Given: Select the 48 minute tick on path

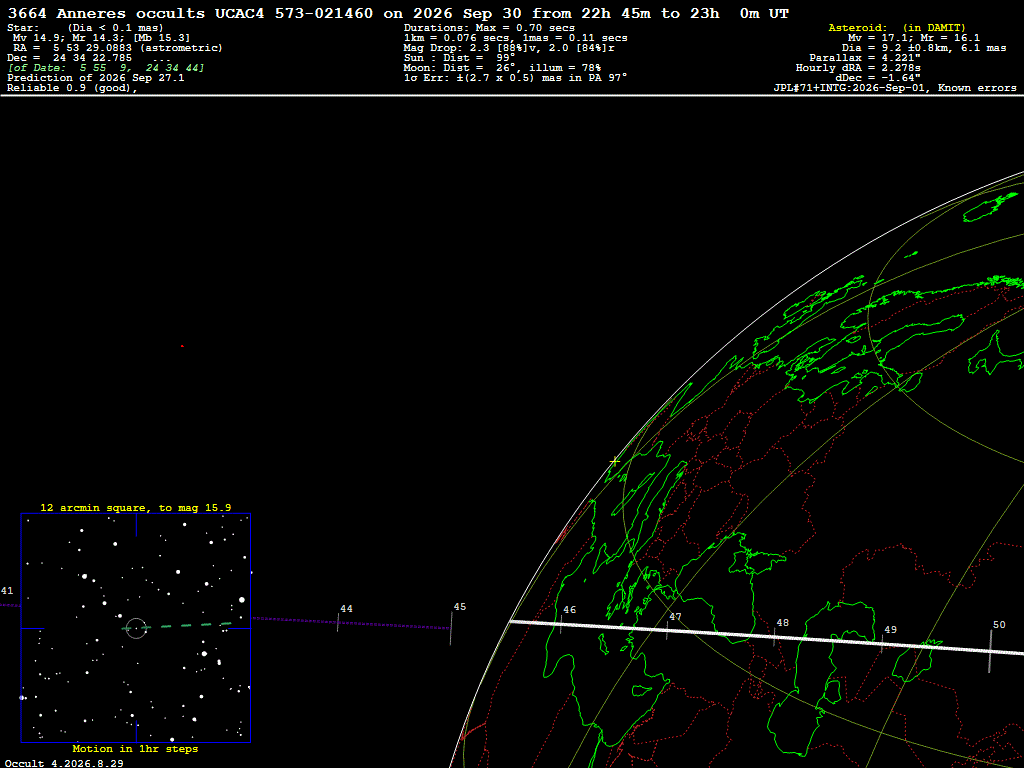Looking at the screenshot, I should coord(774,637).
